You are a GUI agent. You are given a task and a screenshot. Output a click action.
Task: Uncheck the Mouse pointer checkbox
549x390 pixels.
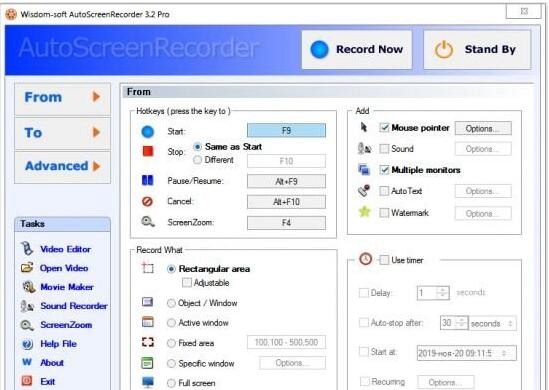point(384,128)
